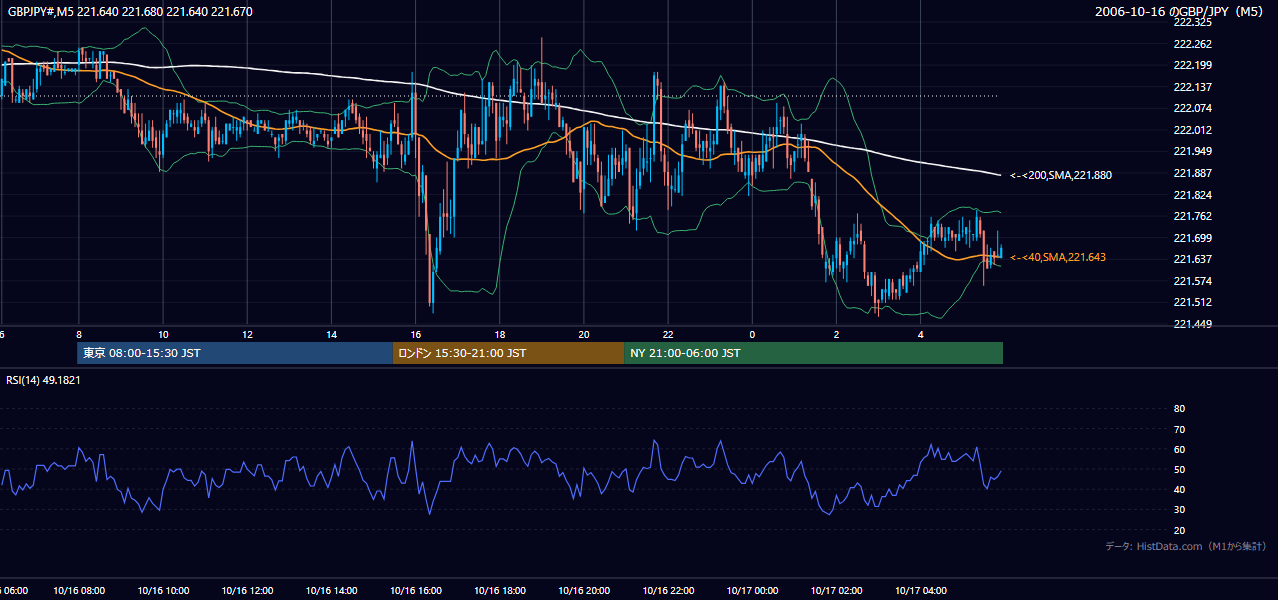The width and height of the screenshot is (1278, 600).
Task: Click the RSI 70 level label
Action: click(1179, 429)
